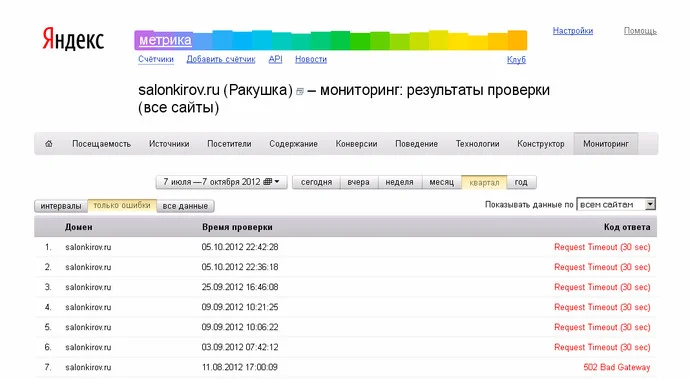Click check time 11.08.2012 17:00:09
The image size is (690, 379).
point(240,367)
